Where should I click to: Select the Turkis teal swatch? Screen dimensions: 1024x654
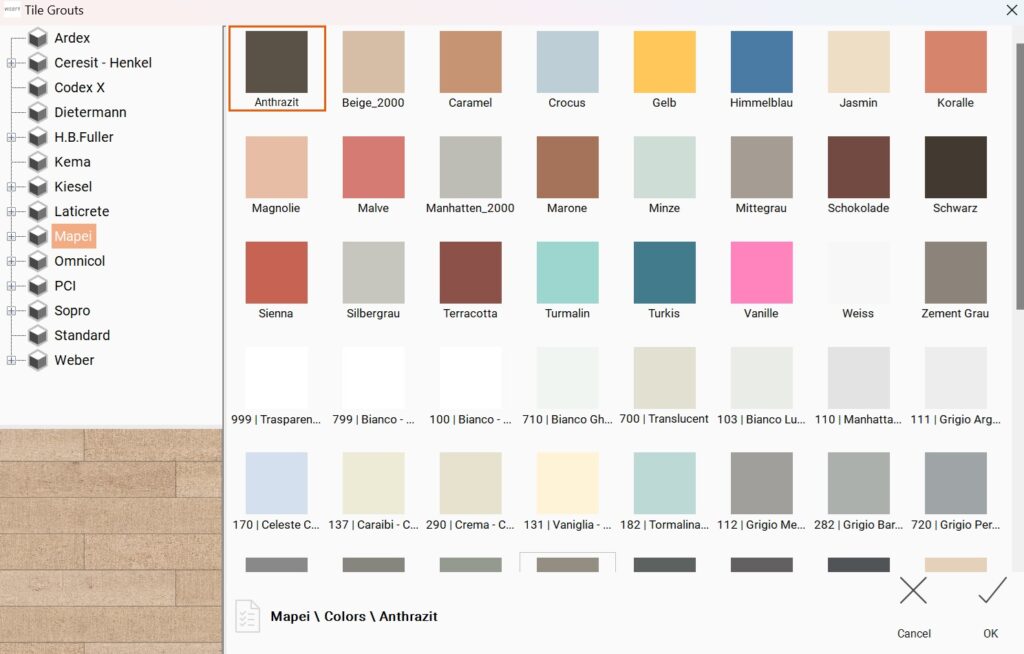pos(664,272)
